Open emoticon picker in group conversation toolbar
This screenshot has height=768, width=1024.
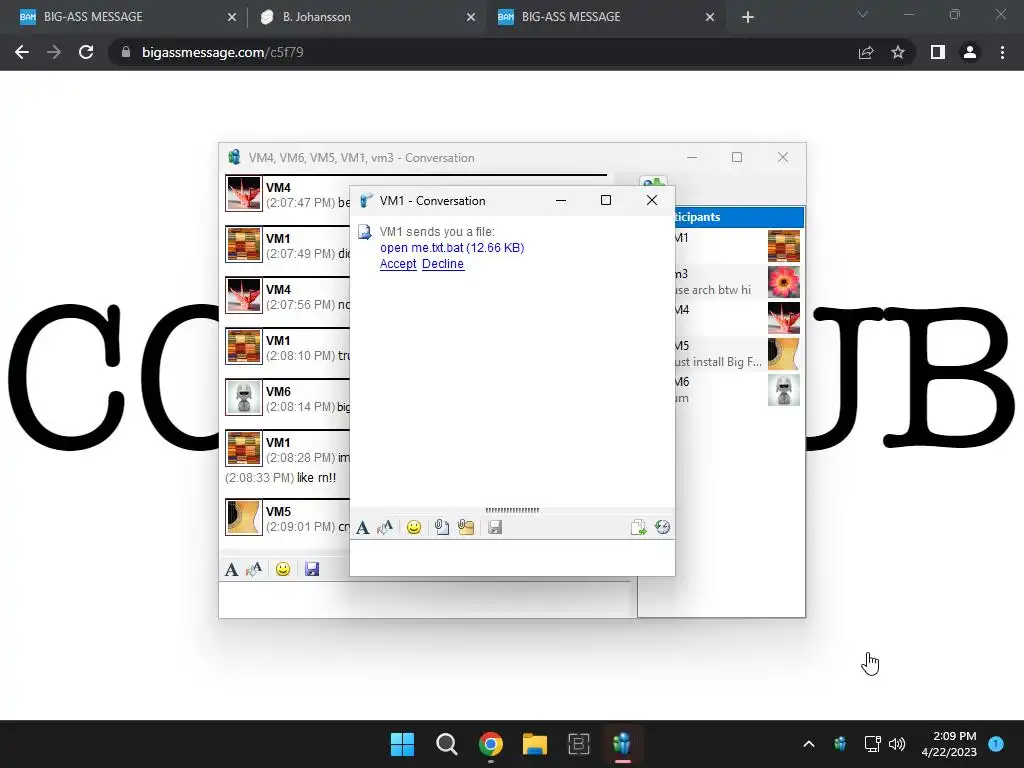[x=283, y=569]
